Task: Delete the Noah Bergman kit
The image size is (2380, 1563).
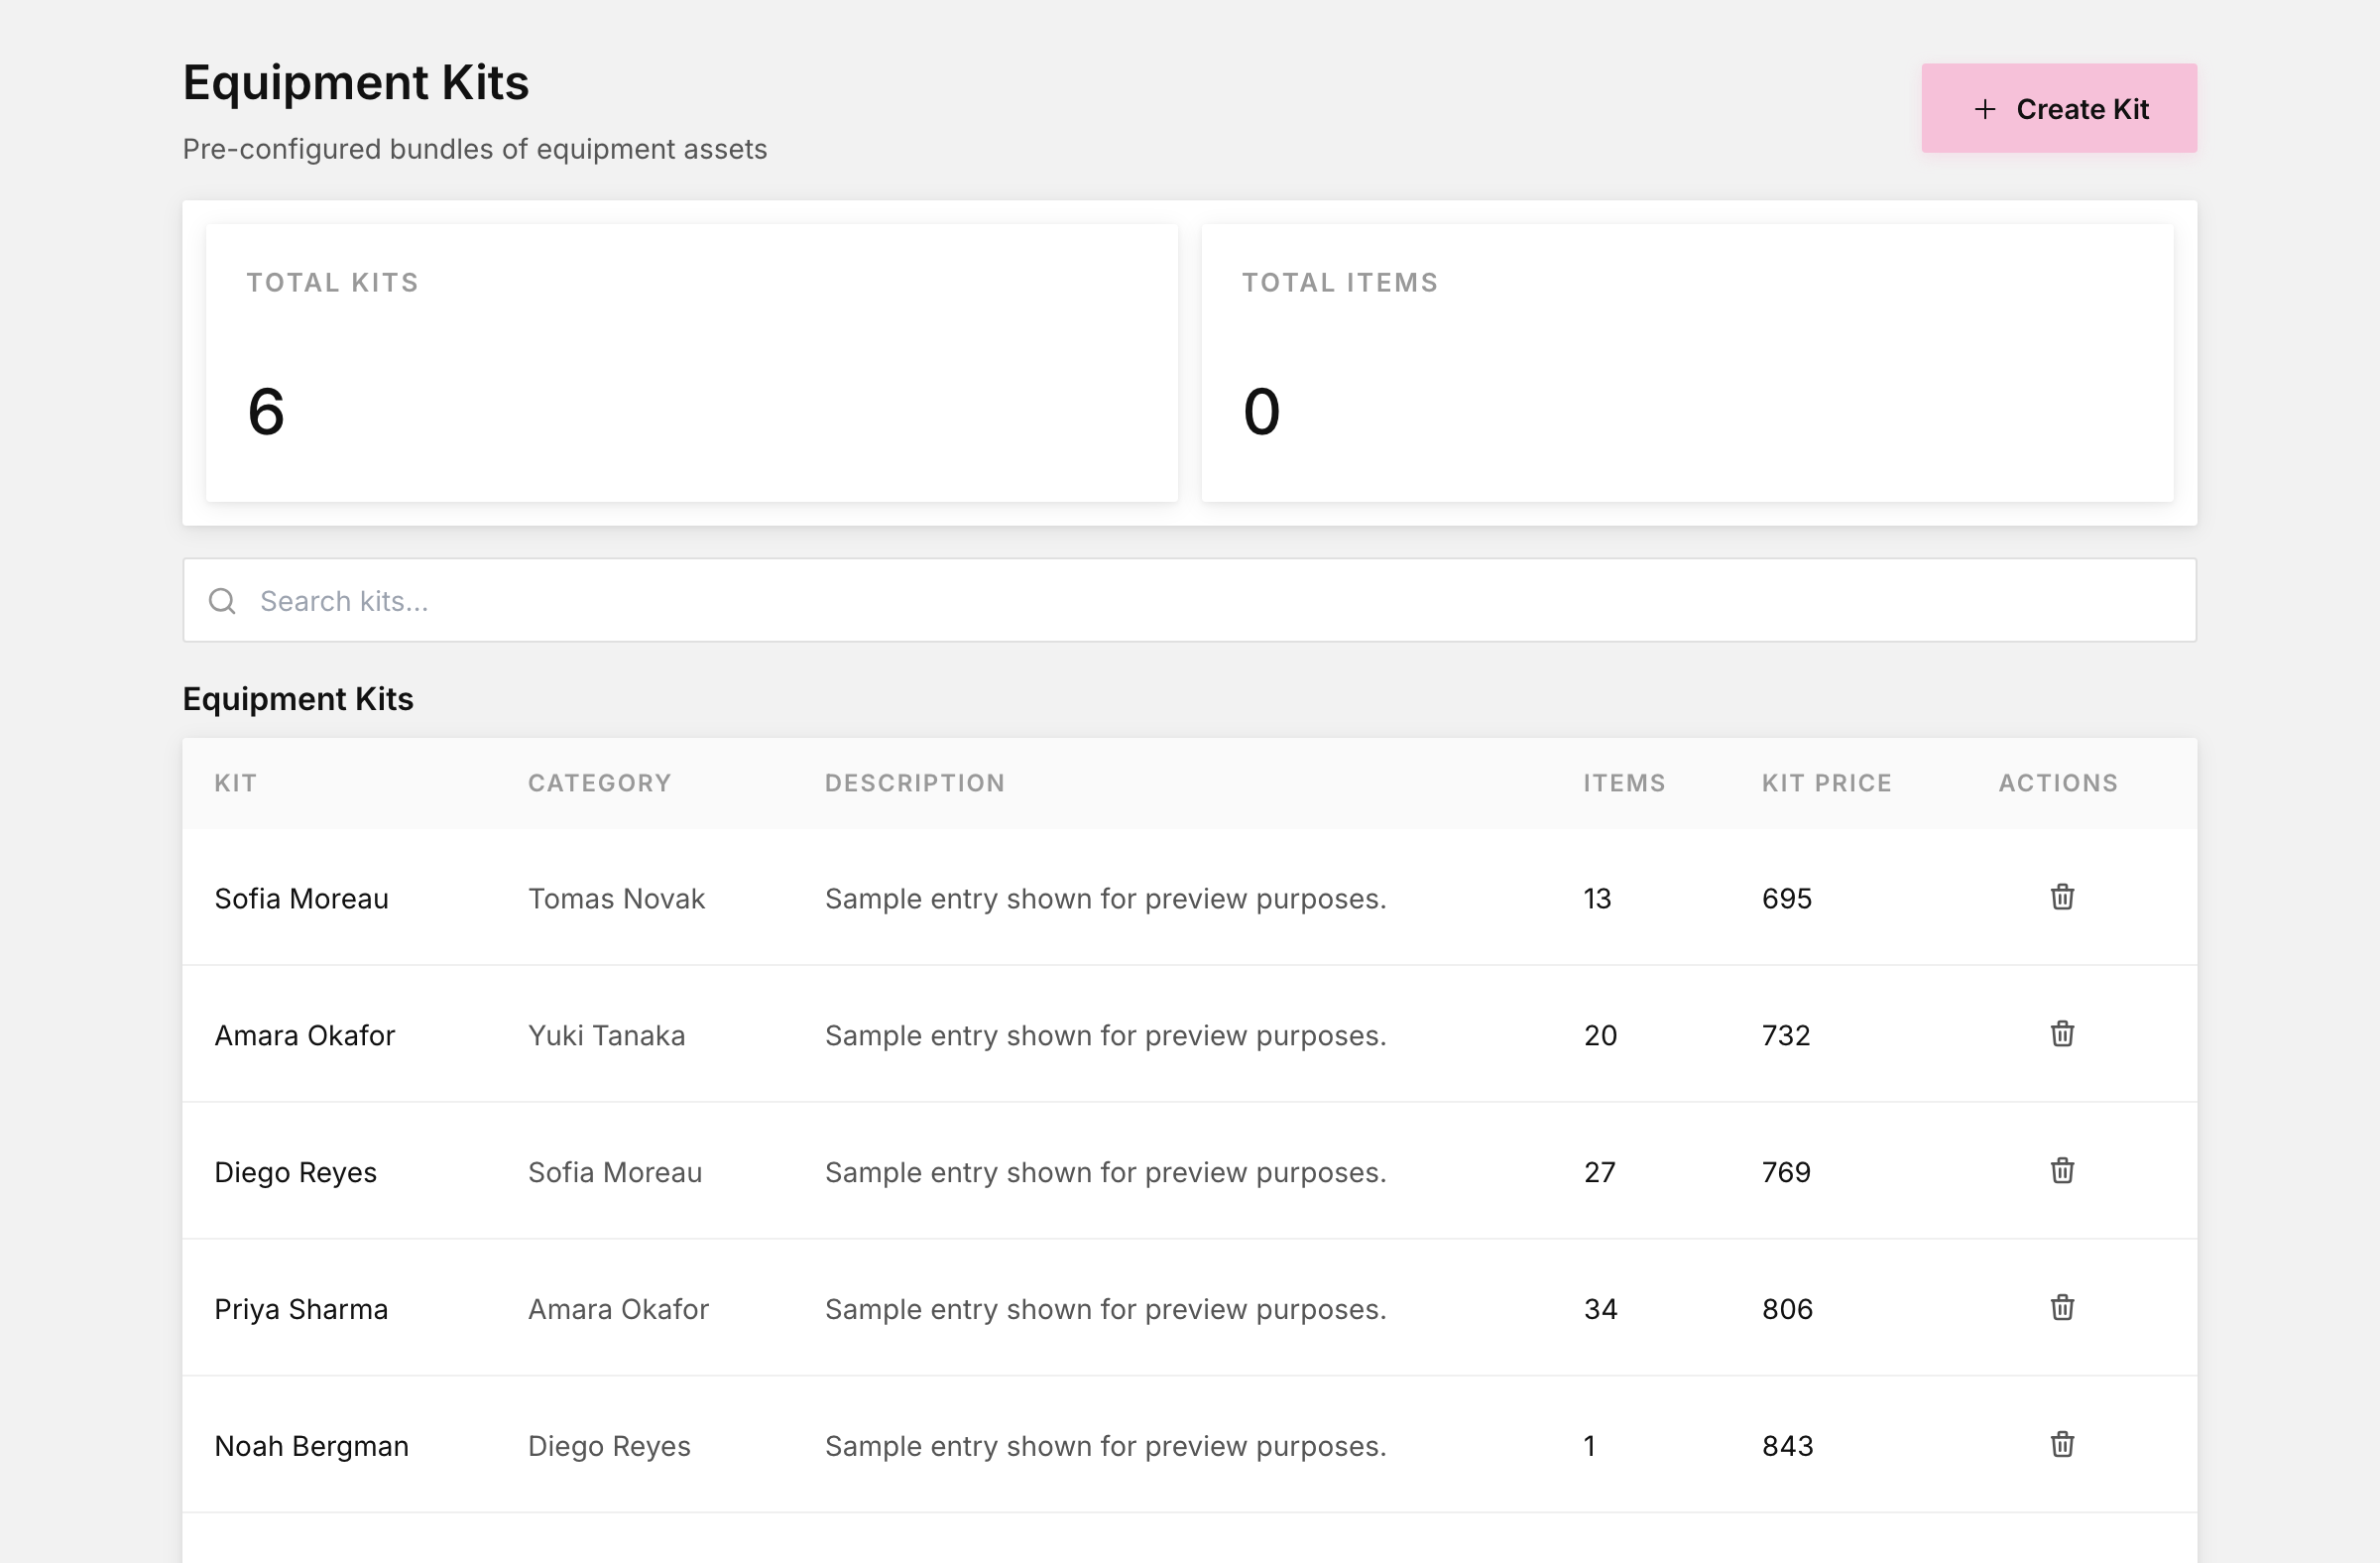Action: tap(2062, 1445)
